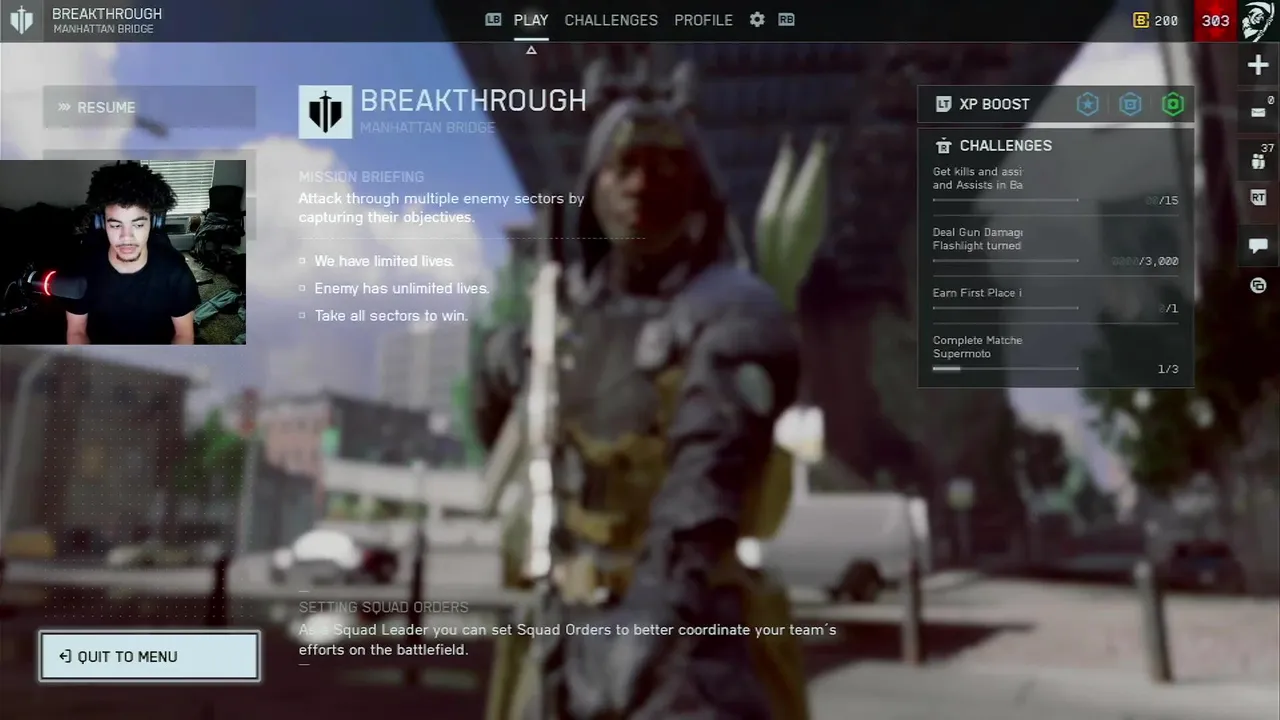This screenshot has width=1280, height=720.
Task: Click the overlapping squares icon in sidebar
Action: 1258,286
